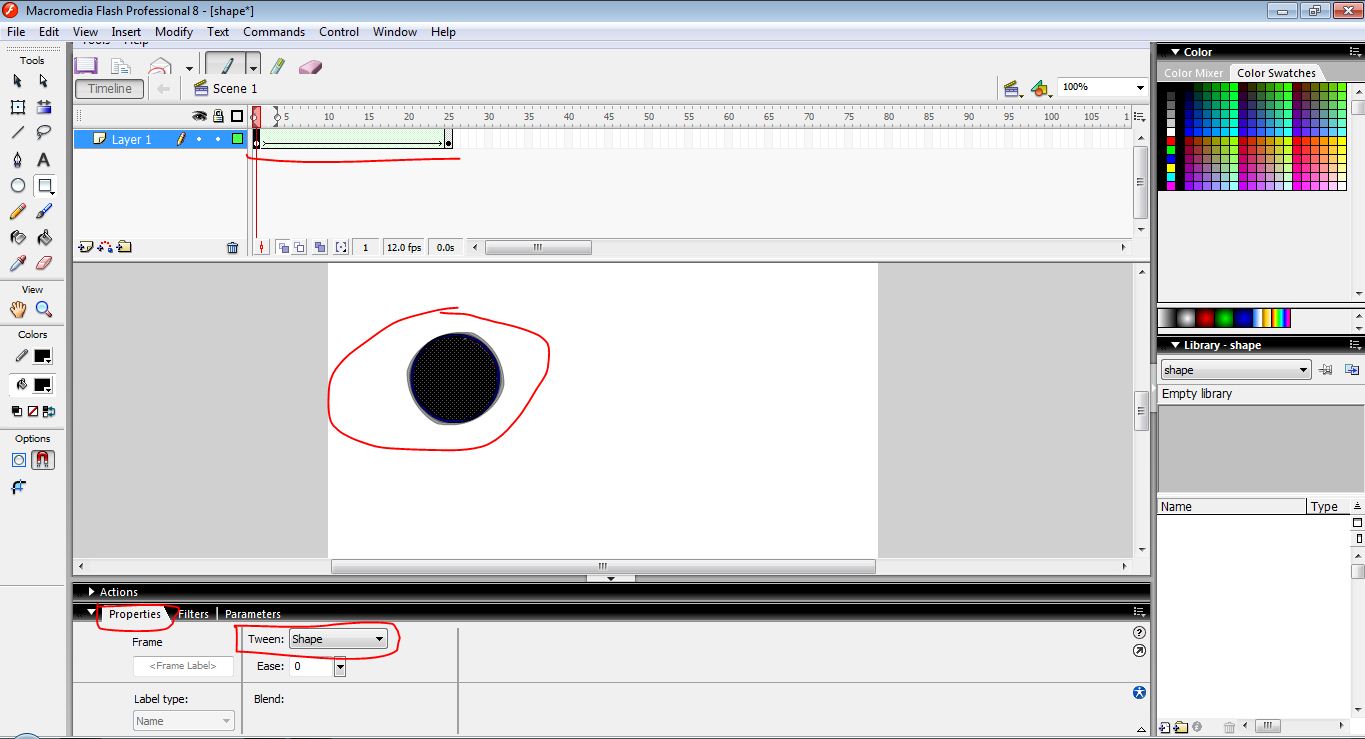Open the Ease value dropdown

coord(339,666)
